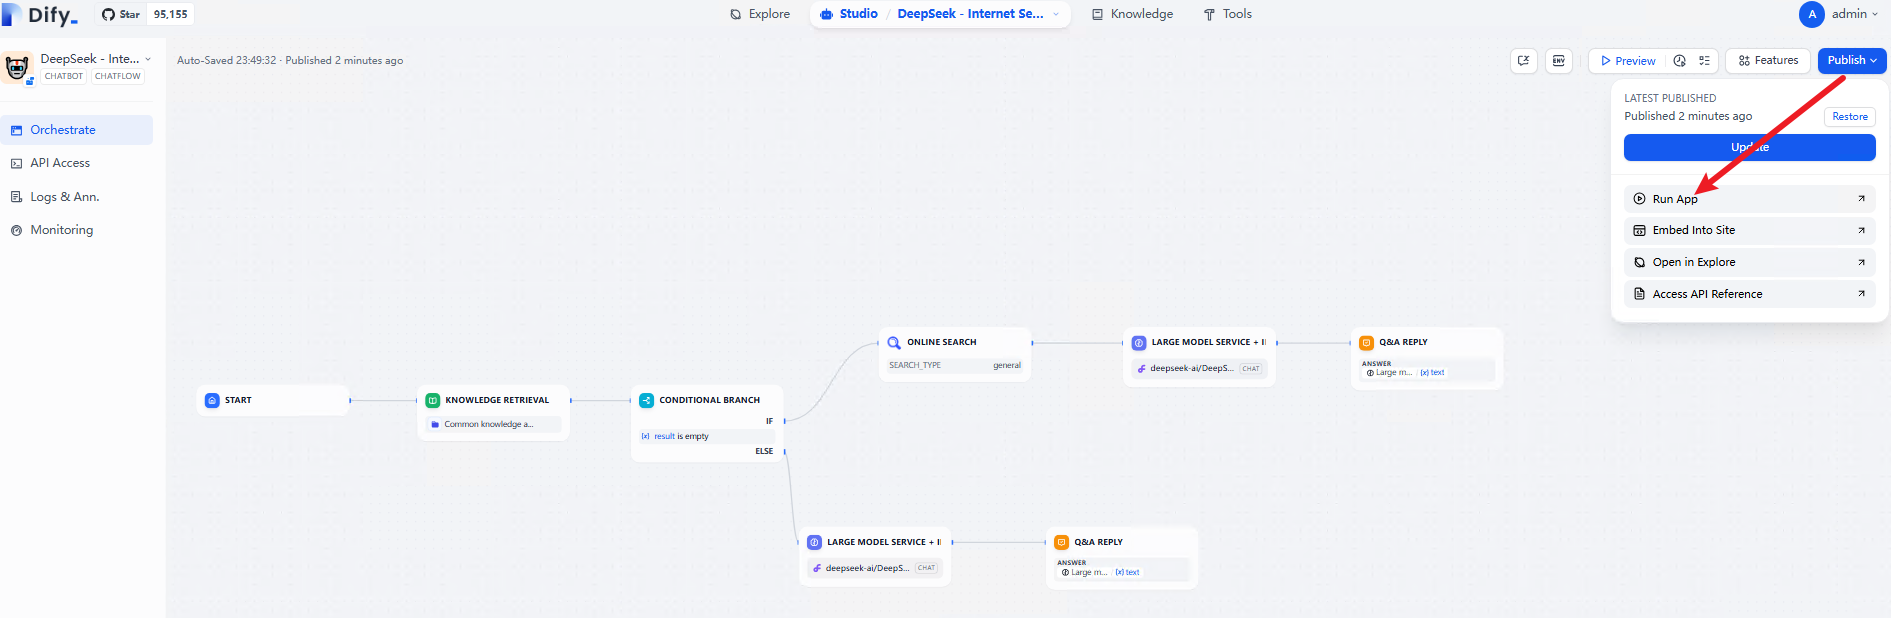Click the 'Common knowledge a...' dataset entry
The height and width of the screenshot is (618, 1891).
(x=493, y=424)
